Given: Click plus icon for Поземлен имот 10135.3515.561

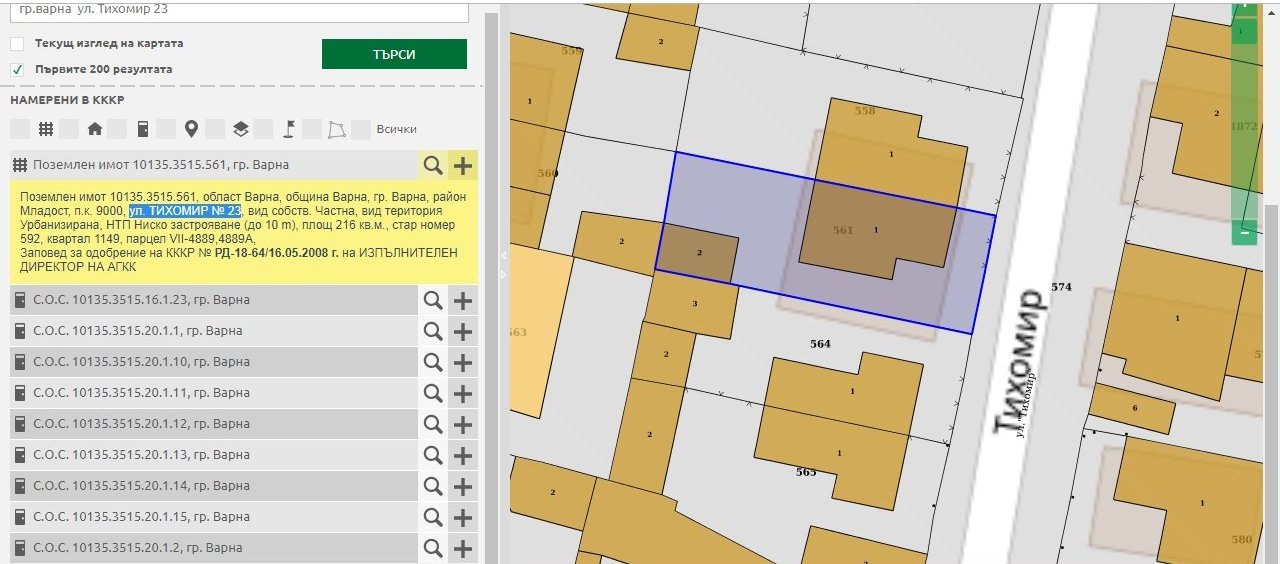Looking at the screenshot, I should click(x=463, y=165).
